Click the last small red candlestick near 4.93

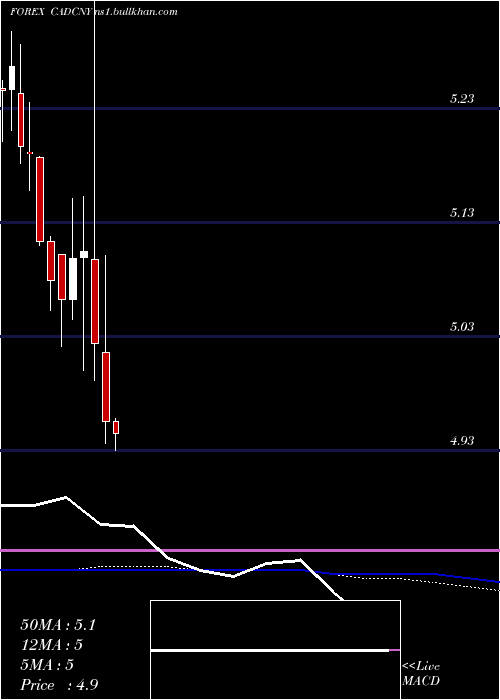(116, 427)
